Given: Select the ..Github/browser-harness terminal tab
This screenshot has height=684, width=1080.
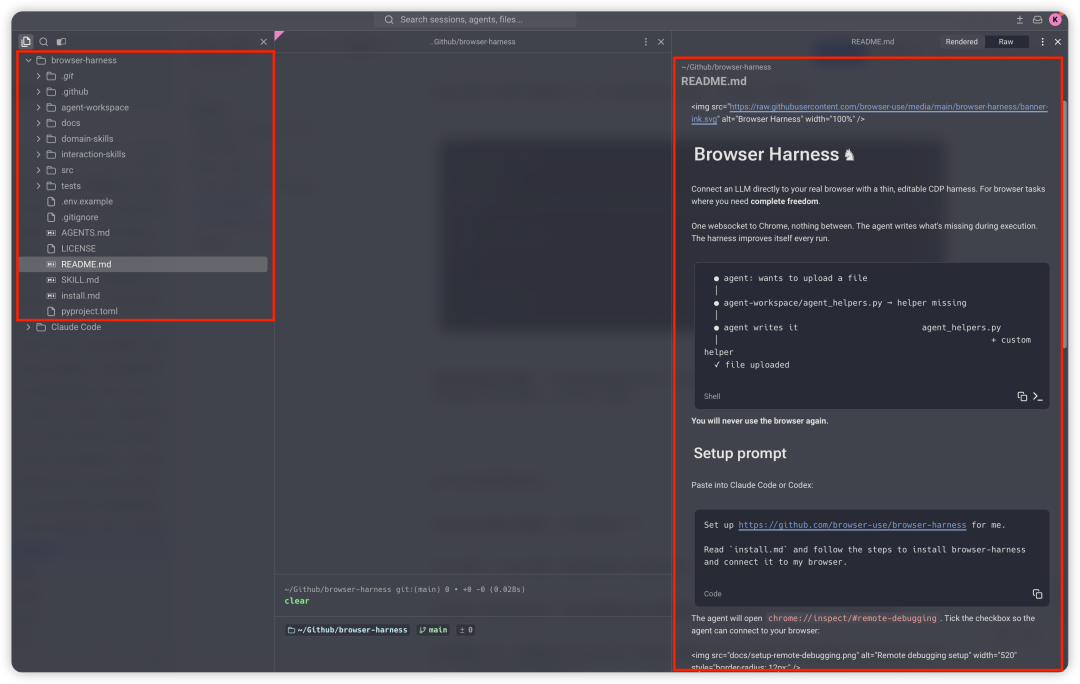Looking at the screenshot, I should (x=472, y=42).
